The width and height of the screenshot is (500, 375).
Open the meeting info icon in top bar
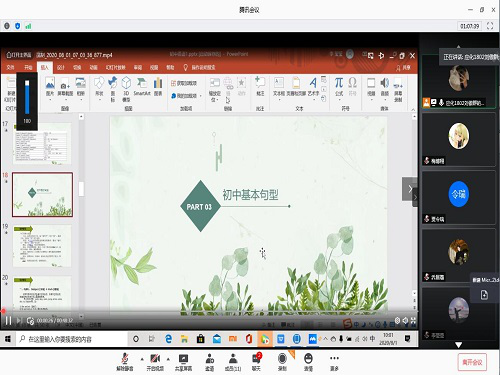[7, 26]
